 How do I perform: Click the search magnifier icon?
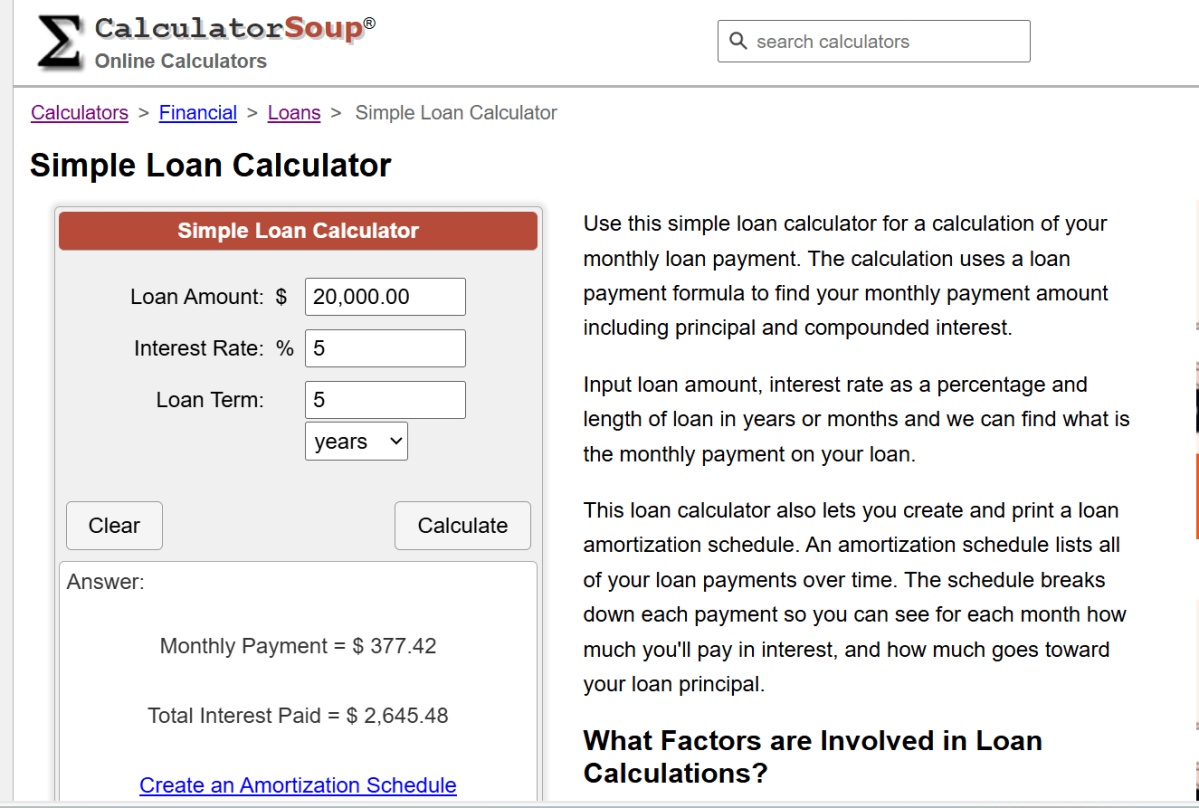tap(738, 41)
